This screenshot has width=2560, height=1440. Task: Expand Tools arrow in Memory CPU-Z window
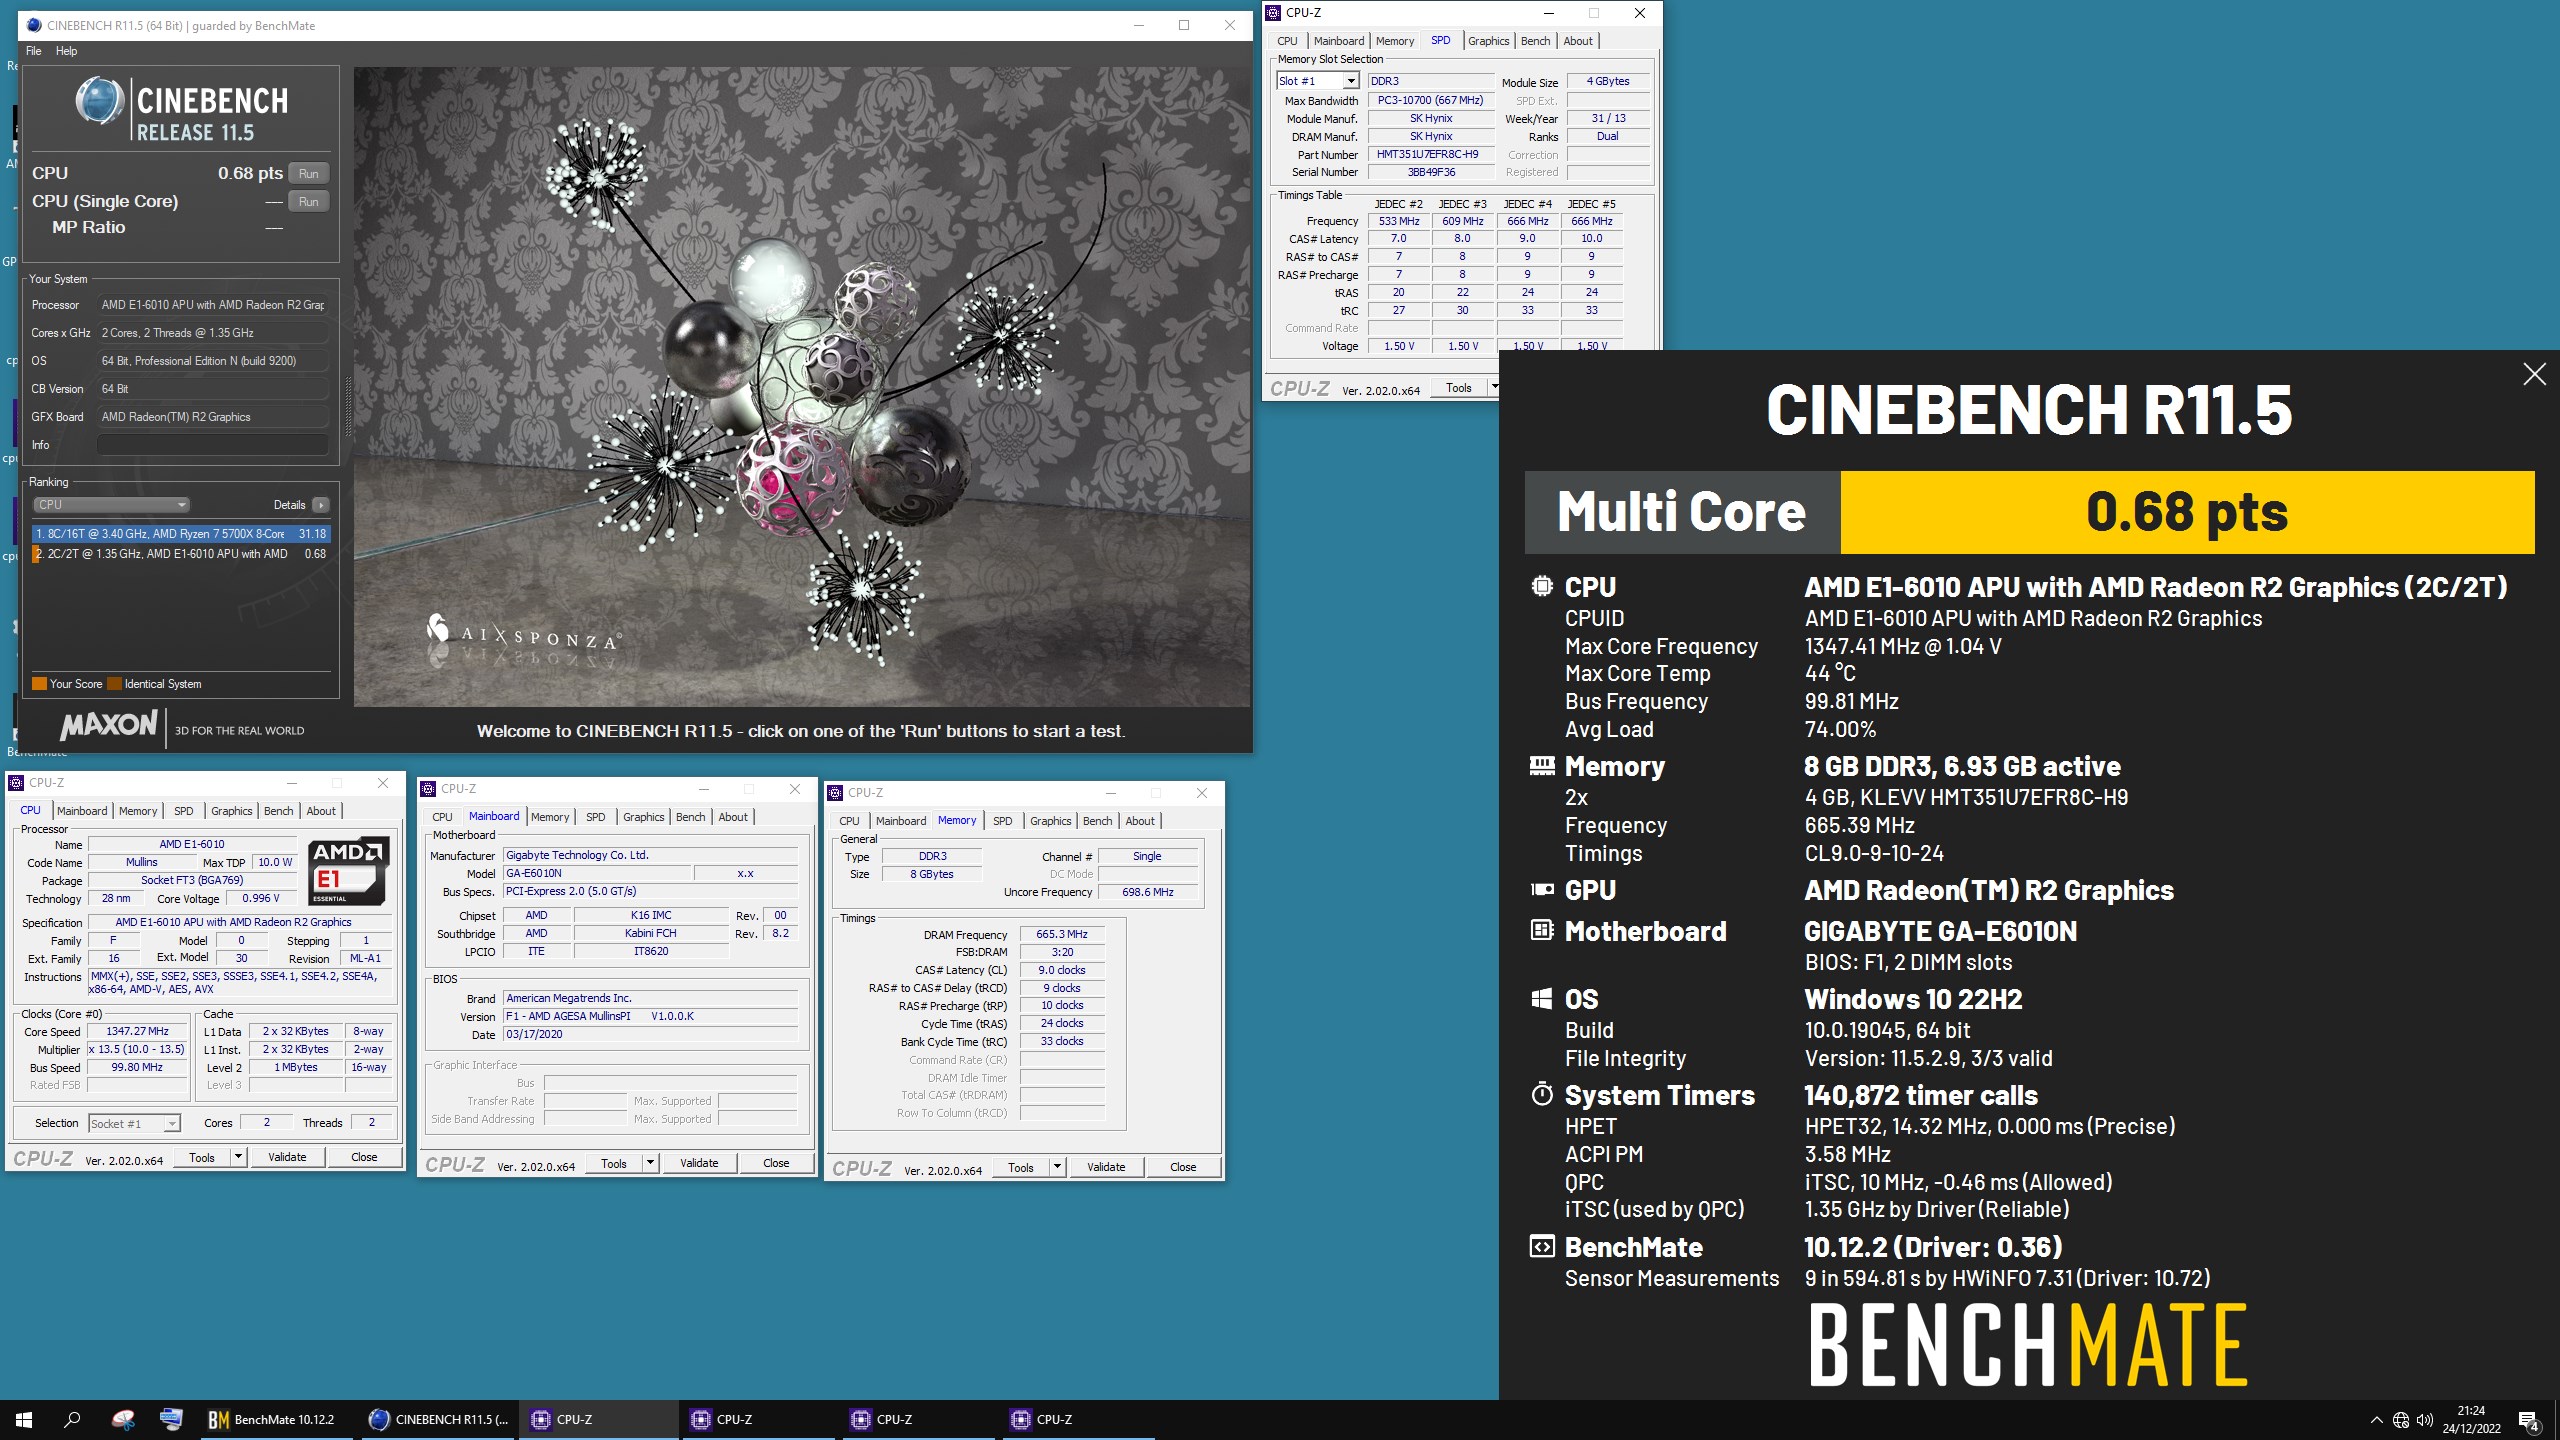1057,1167
